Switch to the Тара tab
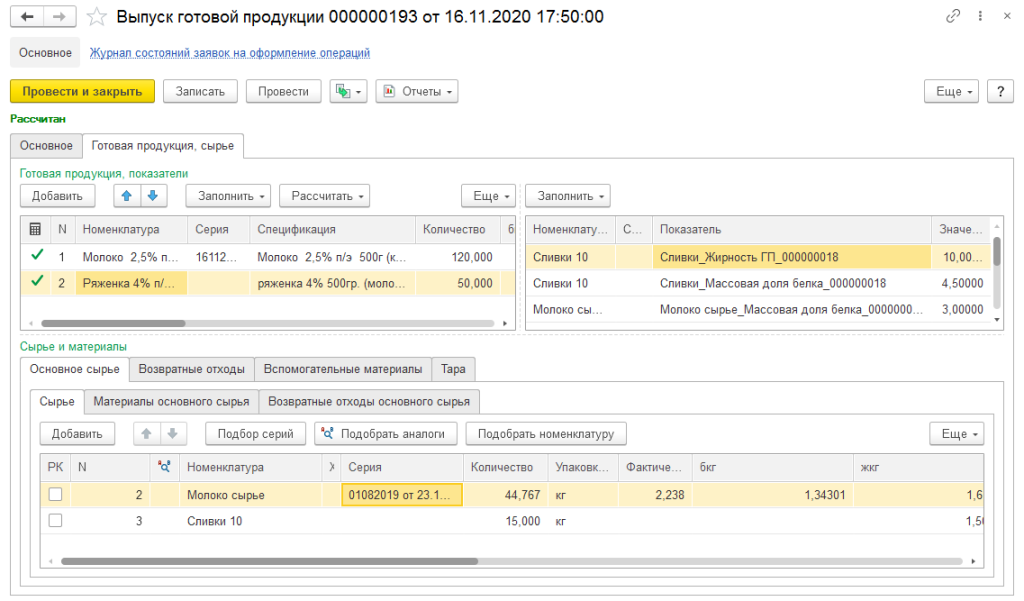1024x601 pixels. (453, 369)
